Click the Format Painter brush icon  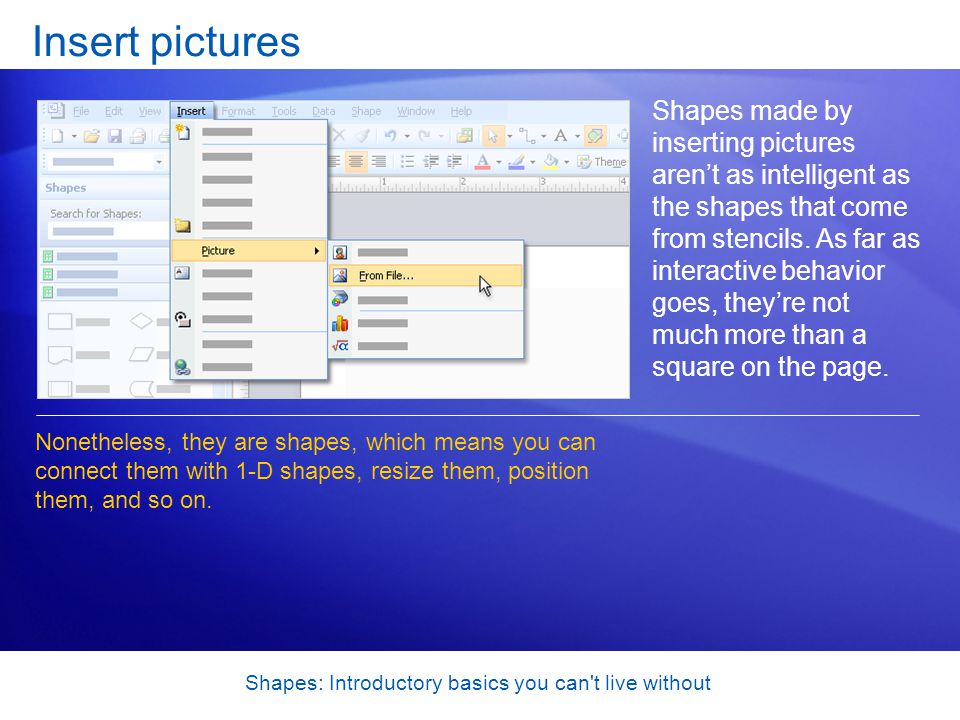click(x=363, y=135)
